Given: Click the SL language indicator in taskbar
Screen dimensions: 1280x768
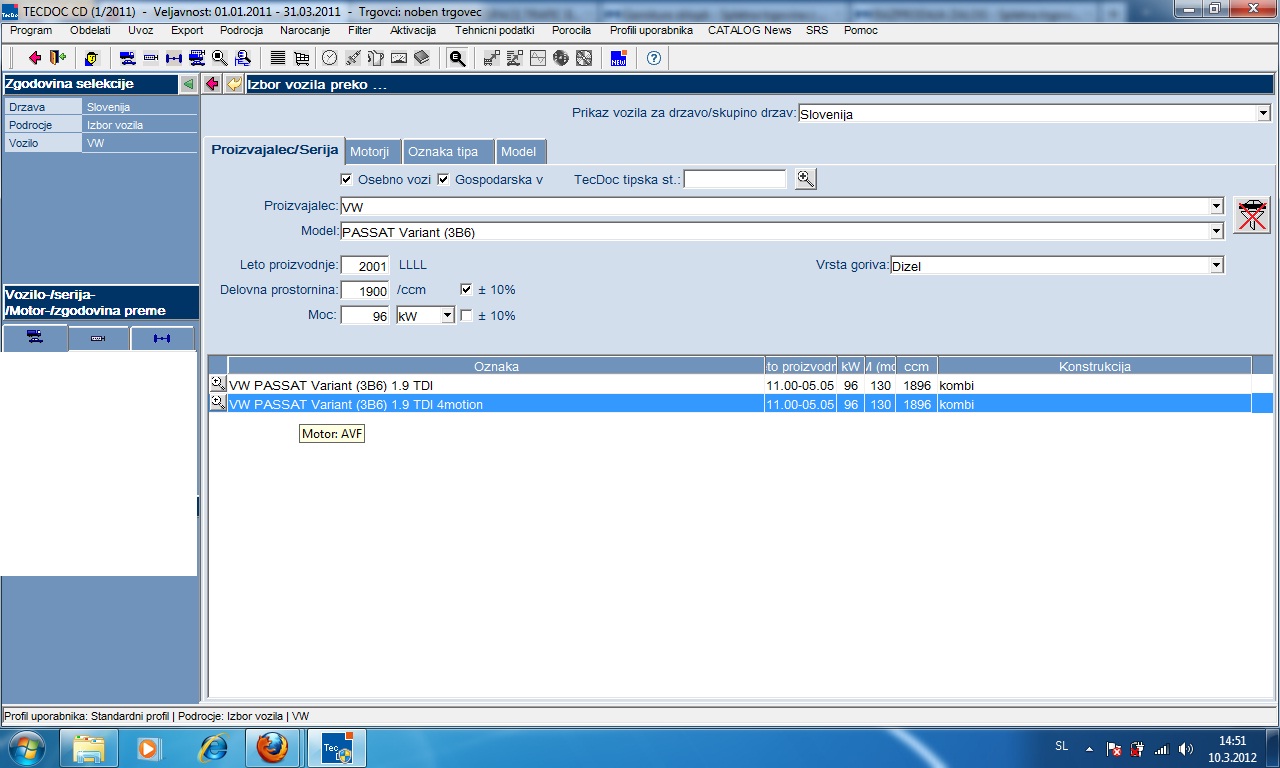Looking at the screenshot, I should 1061,746.
